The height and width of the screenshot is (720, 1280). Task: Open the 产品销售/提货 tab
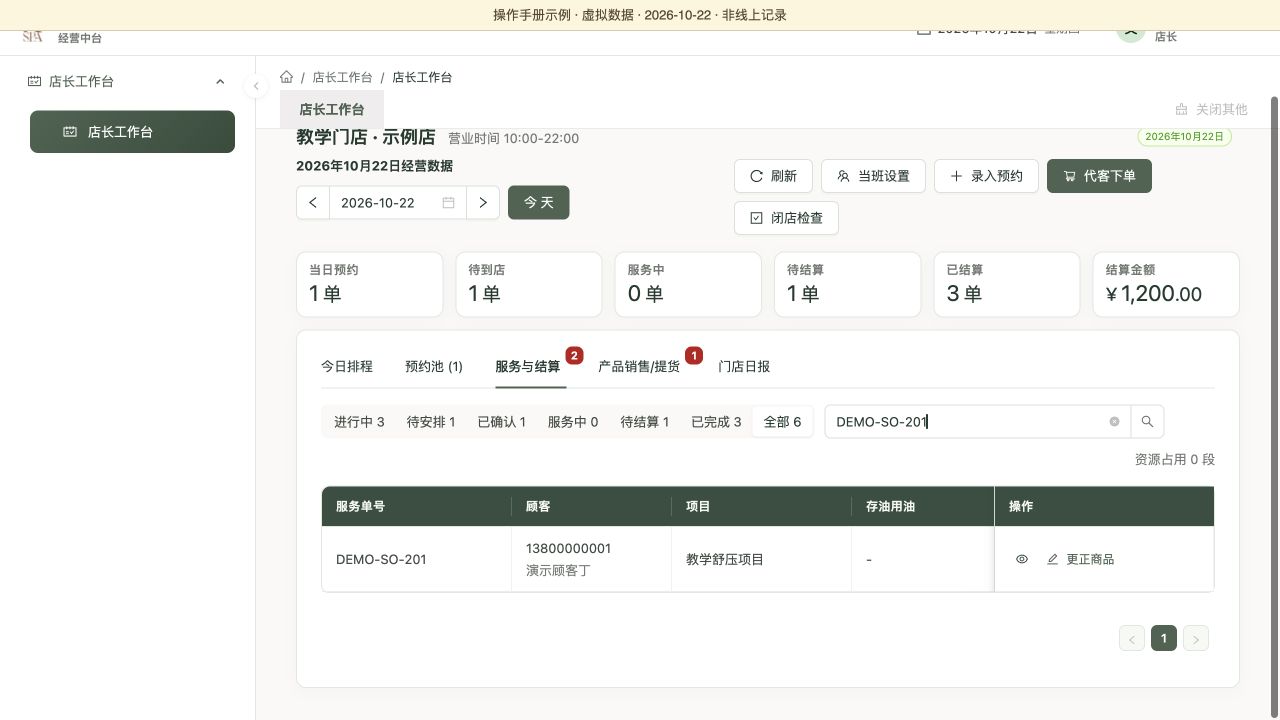[x=639, y=367]
